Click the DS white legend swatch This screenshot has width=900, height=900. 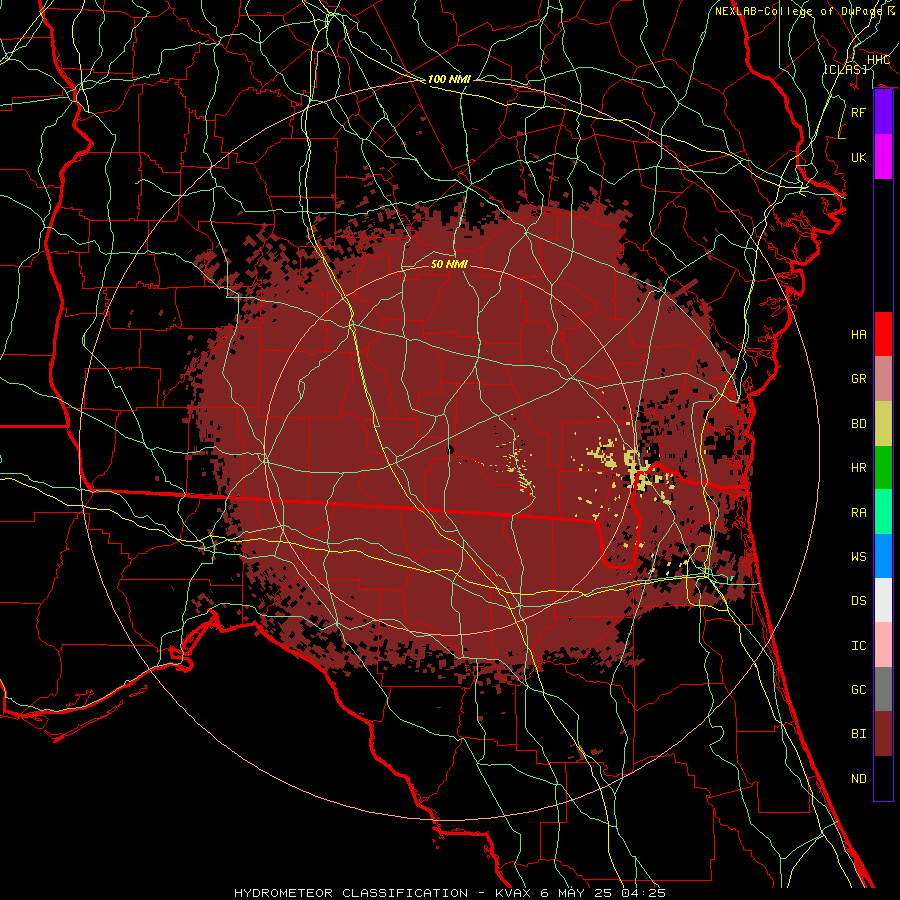coord(883,600)
